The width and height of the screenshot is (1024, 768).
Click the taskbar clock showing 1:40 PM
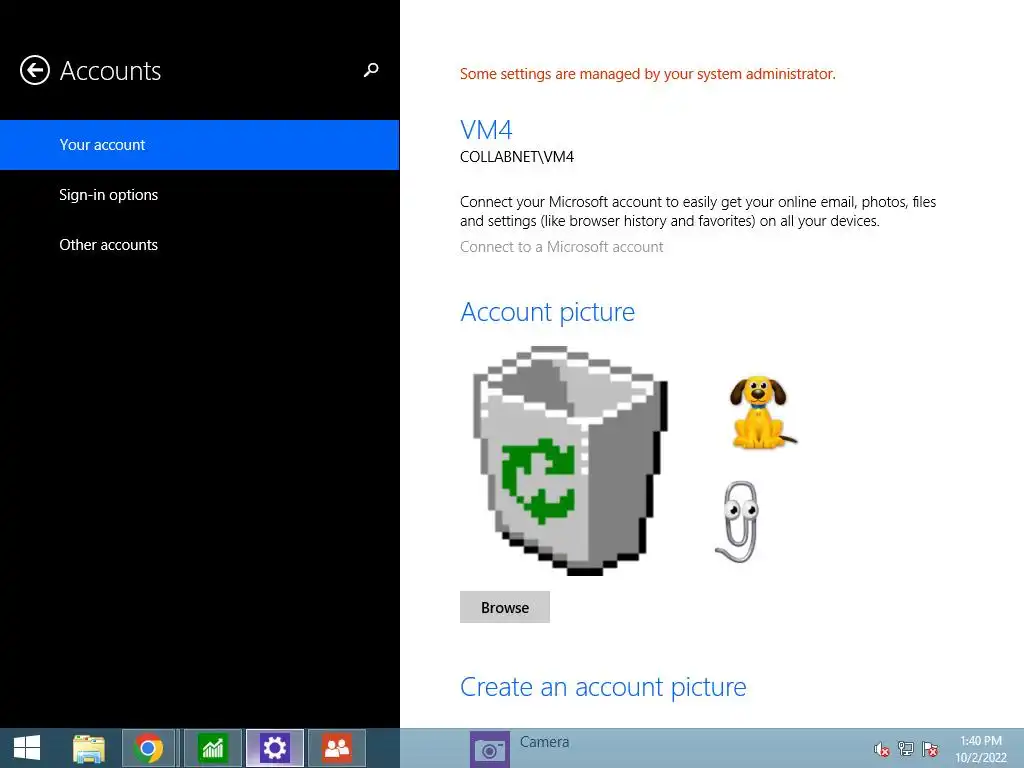tap(981, 749)
